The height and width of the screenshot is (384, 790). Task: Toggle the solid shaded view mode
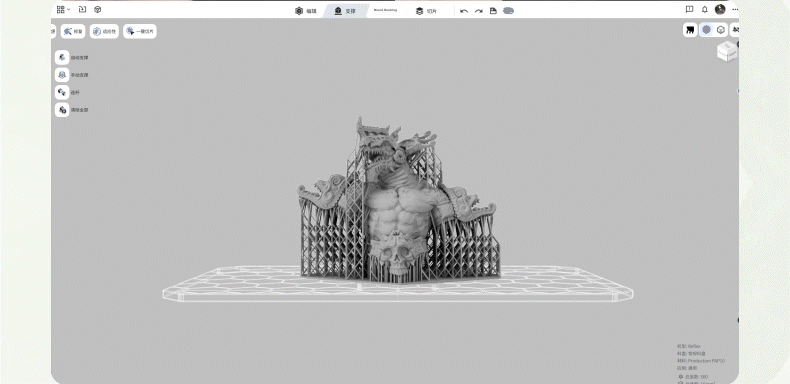(706, 30)
